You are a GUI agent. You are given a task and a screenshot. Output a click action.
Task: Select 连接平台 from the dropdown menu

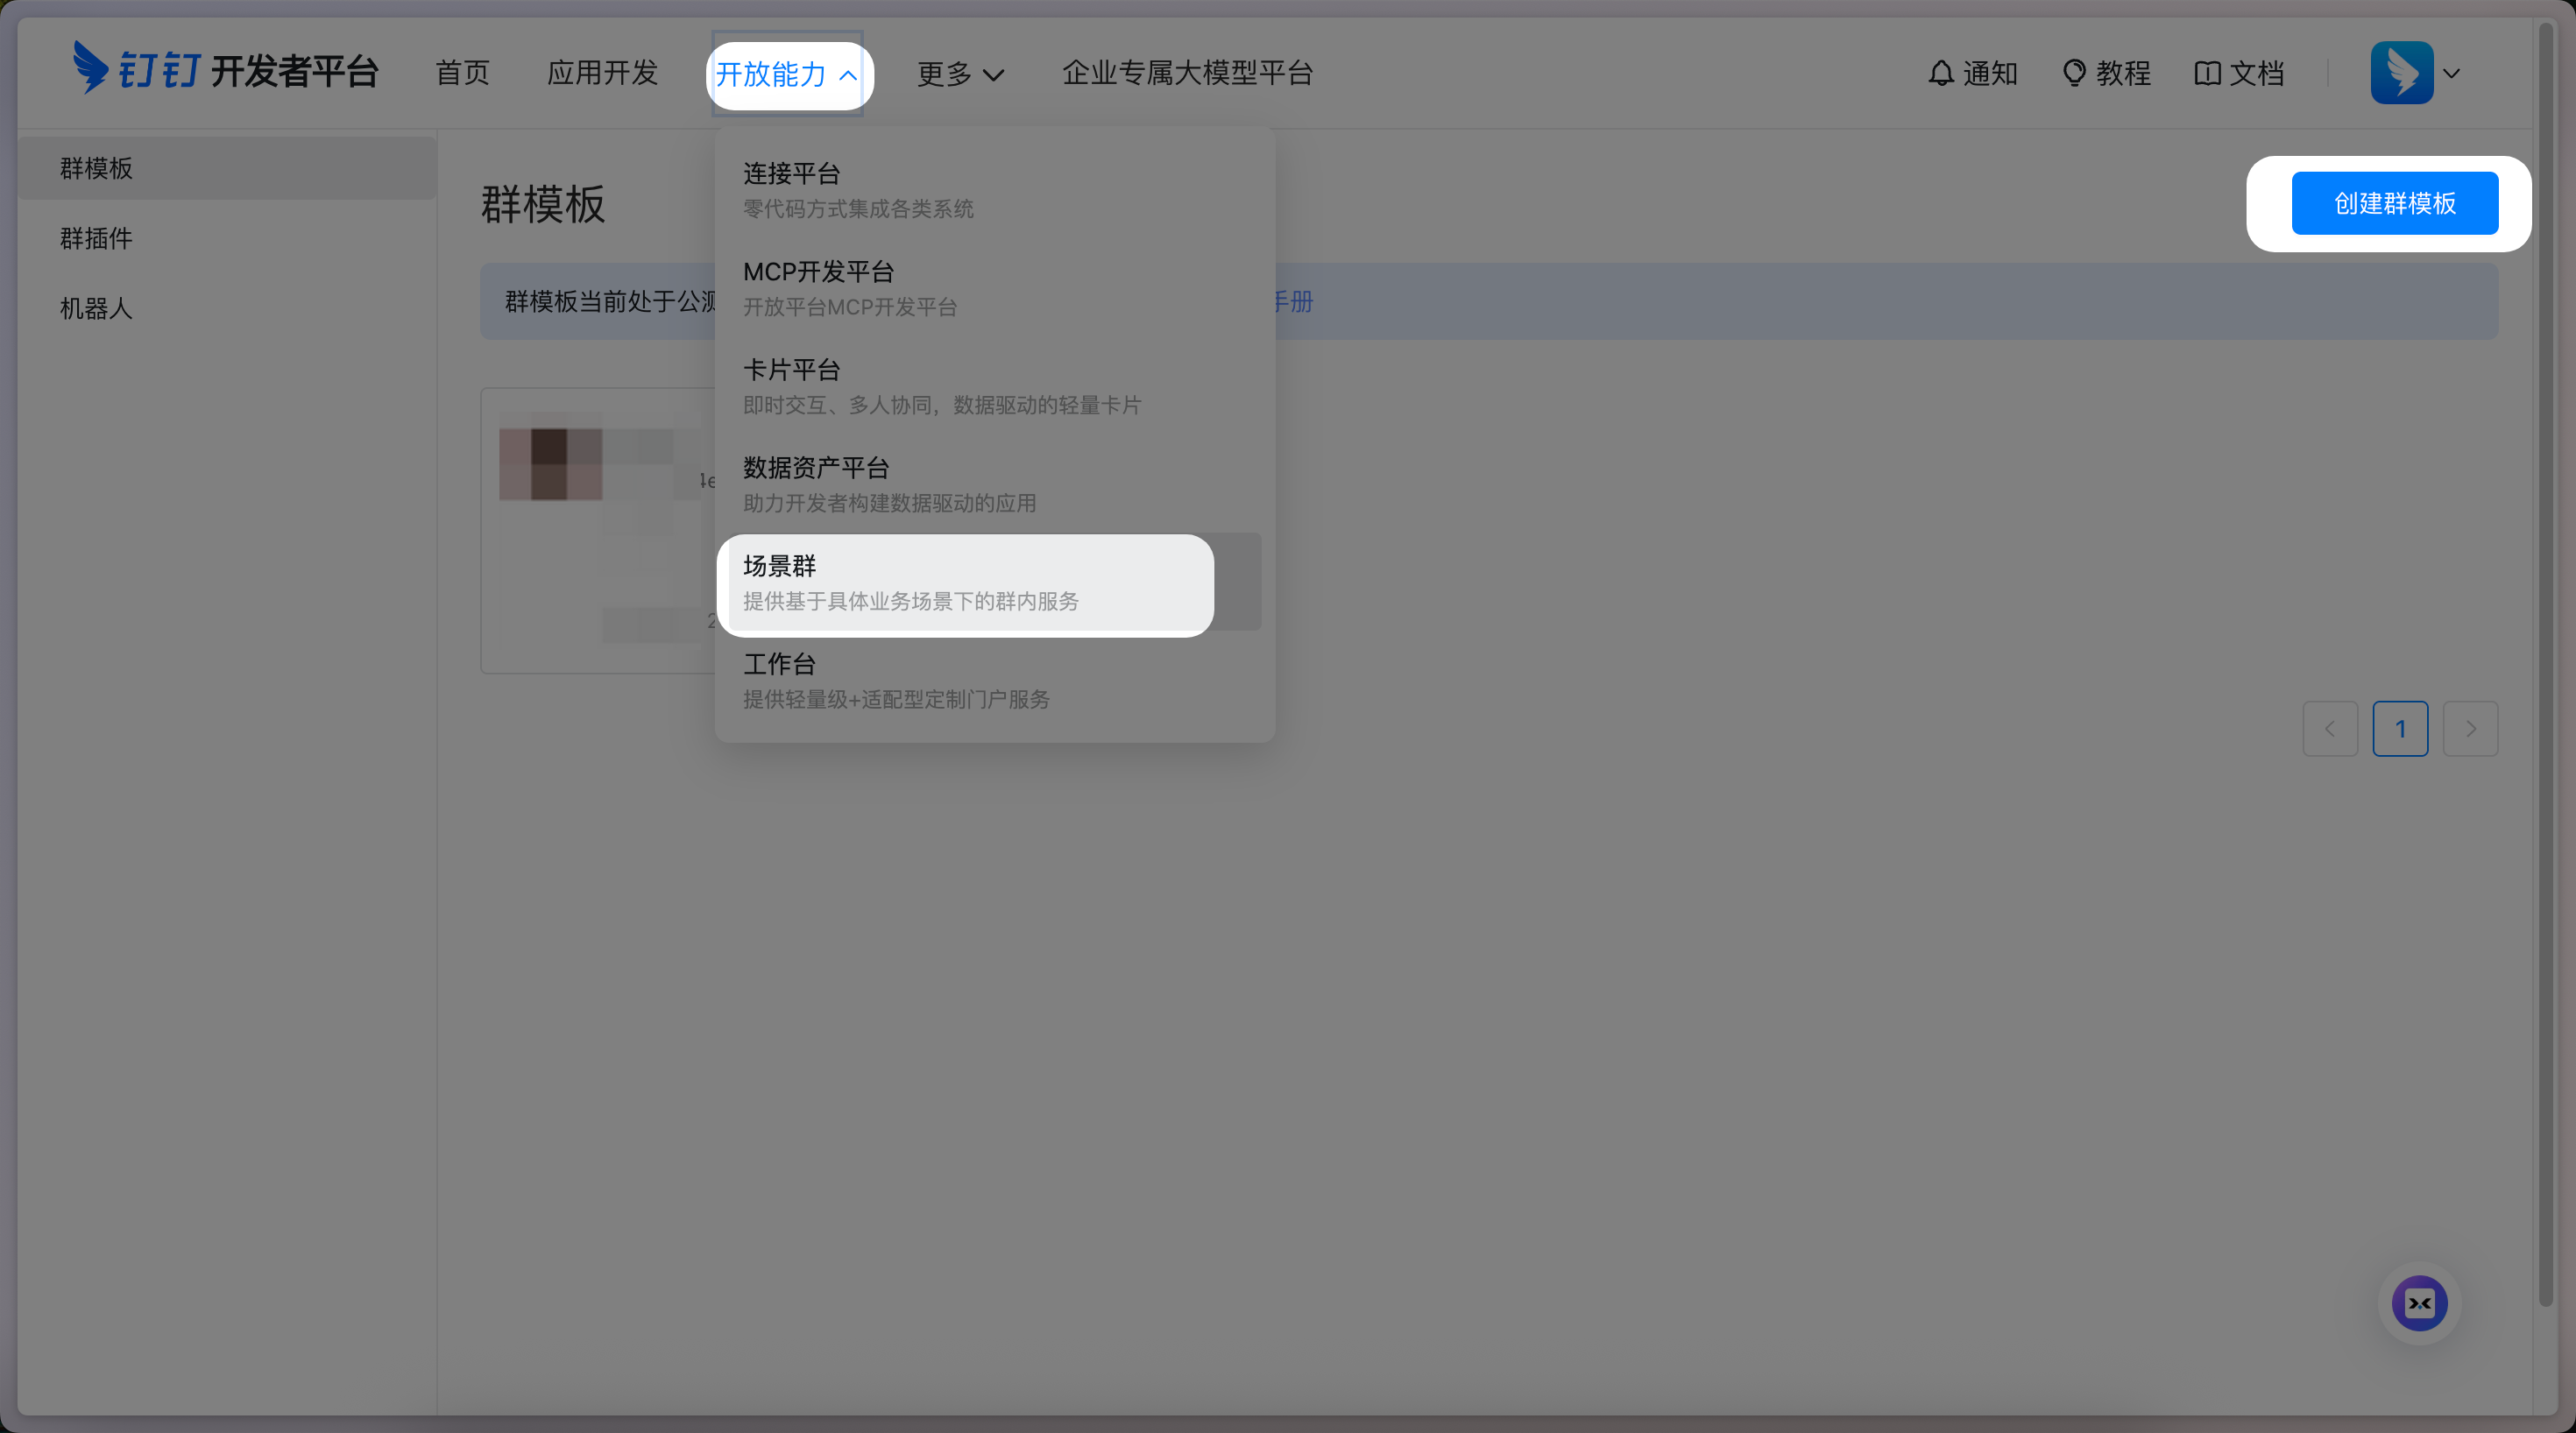tap(995, 189)
